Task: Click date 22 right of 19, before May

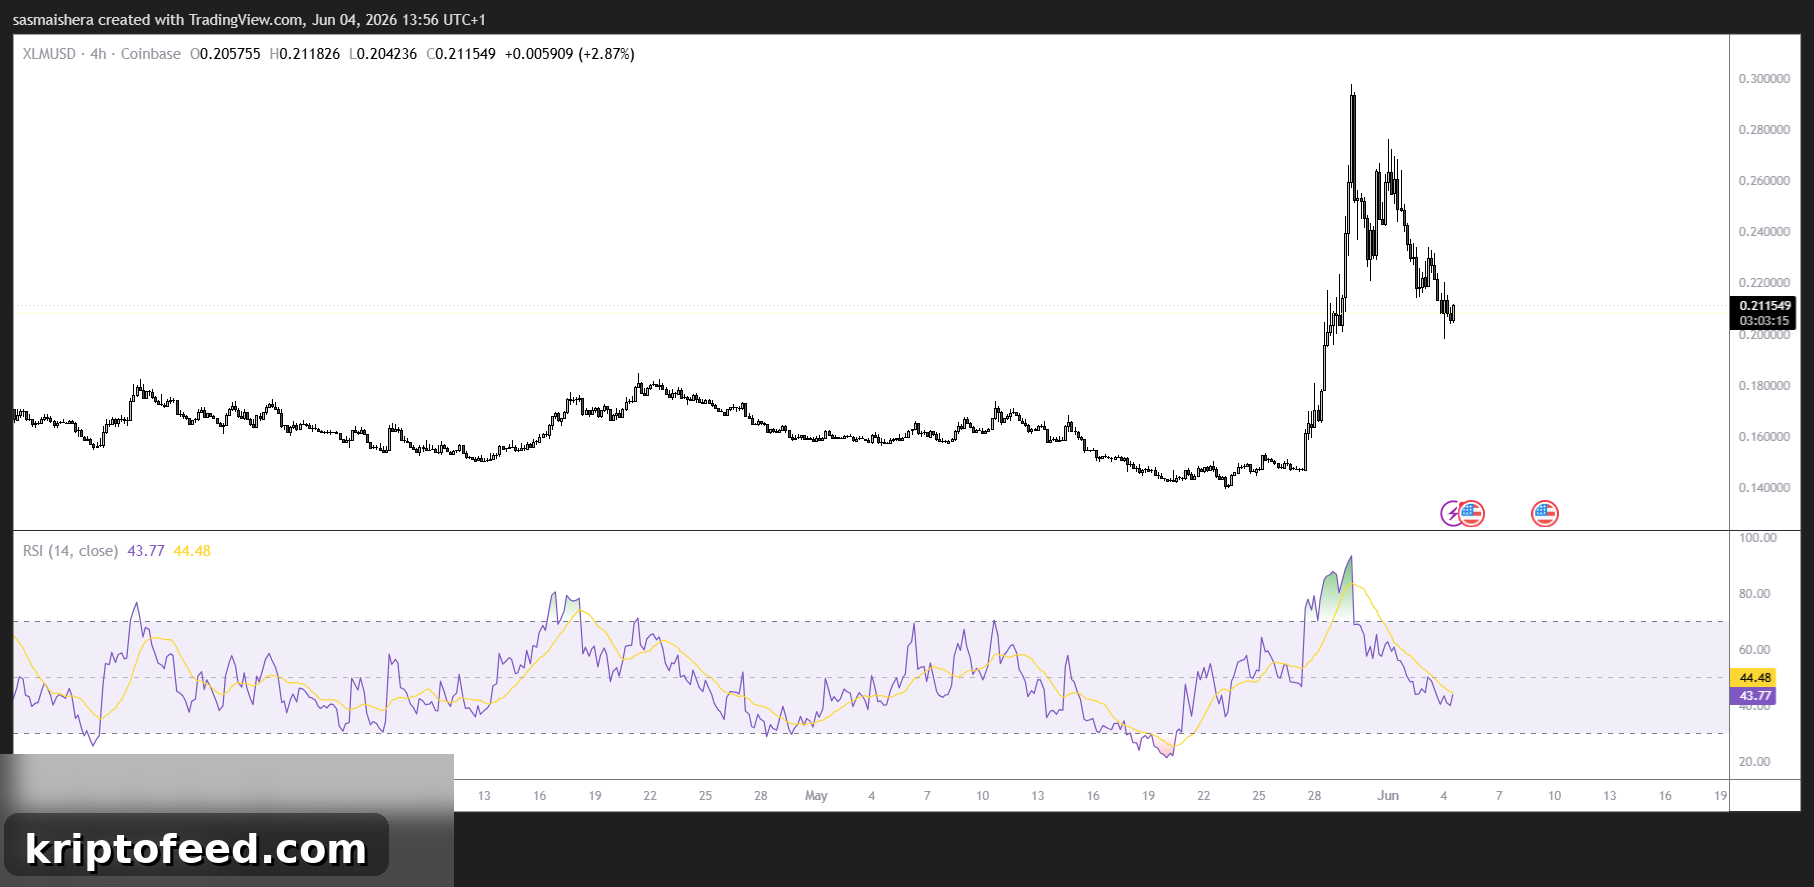Action: (x=650, y=796)
